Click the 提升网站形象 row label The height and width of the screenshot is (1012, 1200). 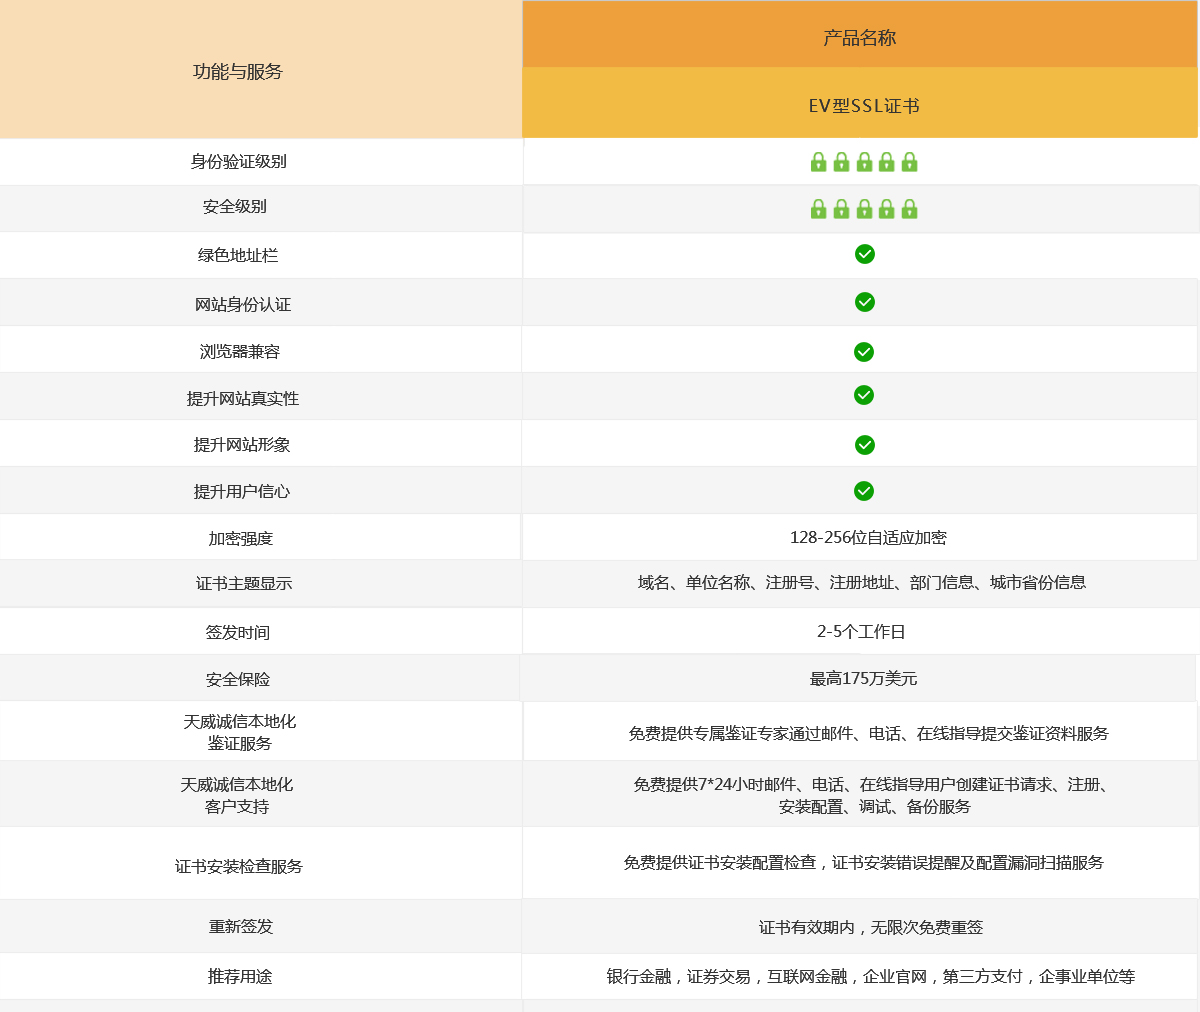242,445
